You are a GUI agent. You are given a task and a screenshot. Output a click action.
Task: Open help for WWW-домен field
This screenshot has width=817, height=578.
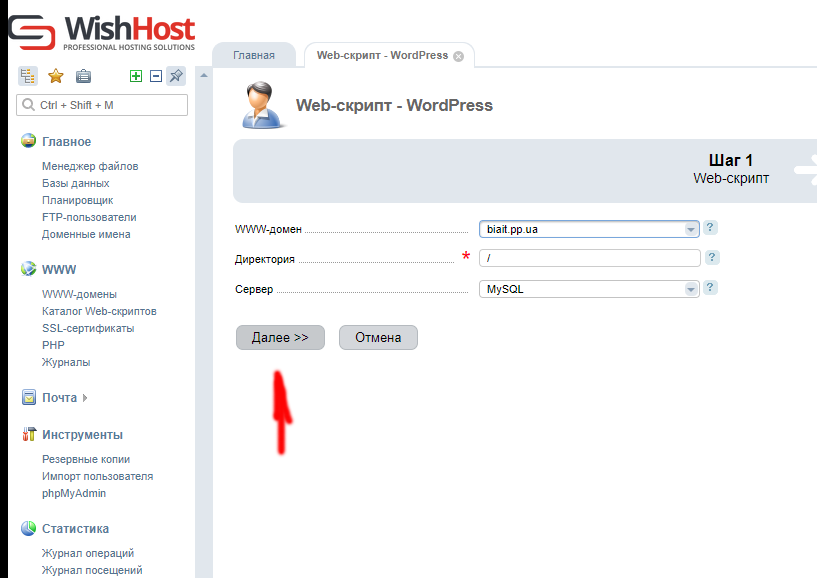(x=710, y=228)
